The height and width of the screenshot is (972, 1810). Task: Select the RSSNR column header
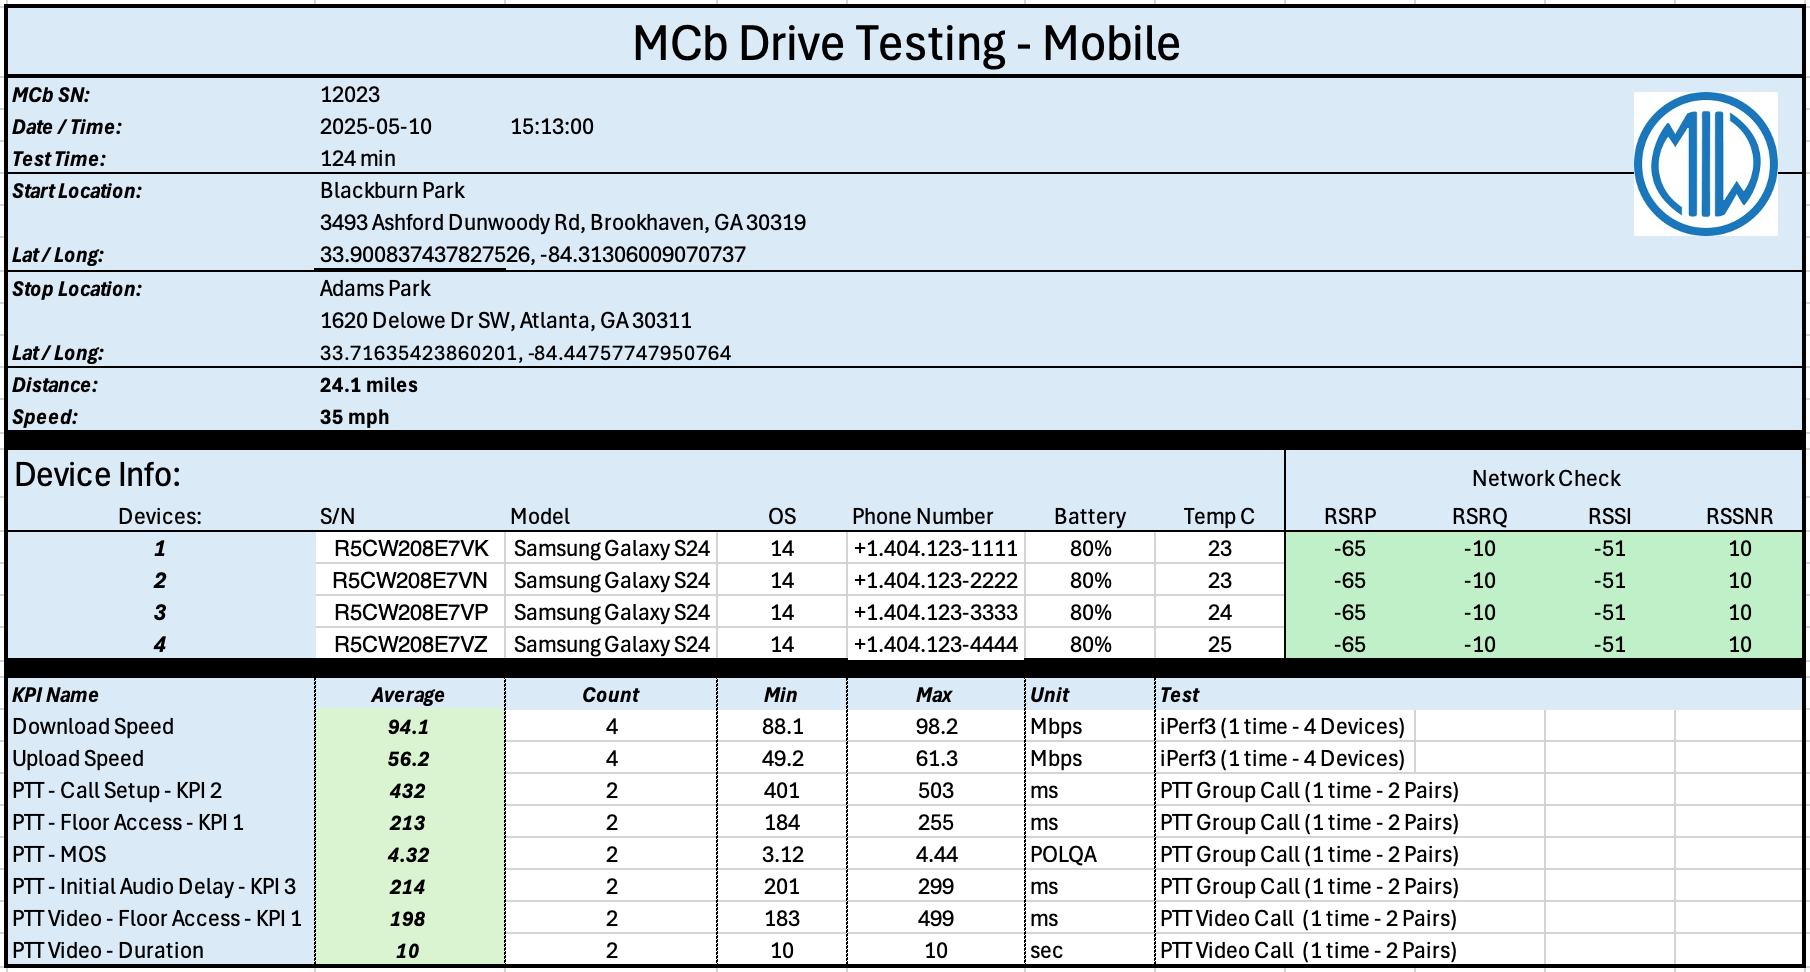click(x=1739, y=517)
